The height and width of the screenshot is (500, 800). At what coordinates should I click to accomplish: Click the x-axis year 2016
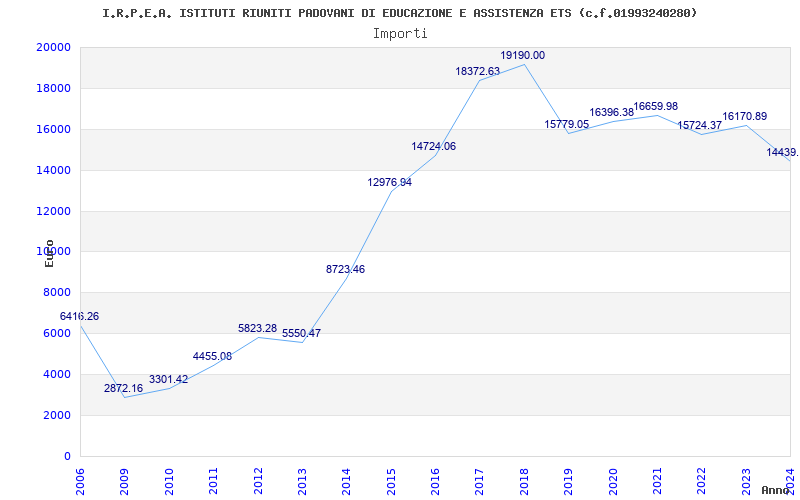tap(435, 481)
